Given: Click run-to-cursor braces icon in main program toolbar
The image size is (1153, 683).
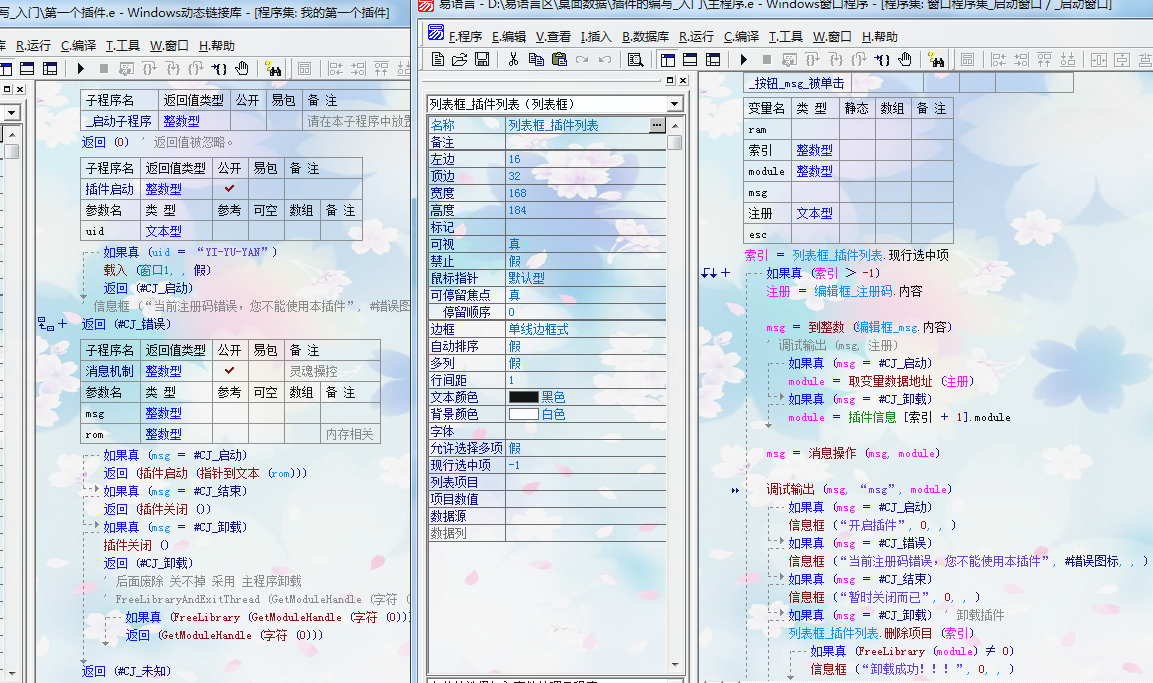Looking at the screenshot, I should pos(882,60).
